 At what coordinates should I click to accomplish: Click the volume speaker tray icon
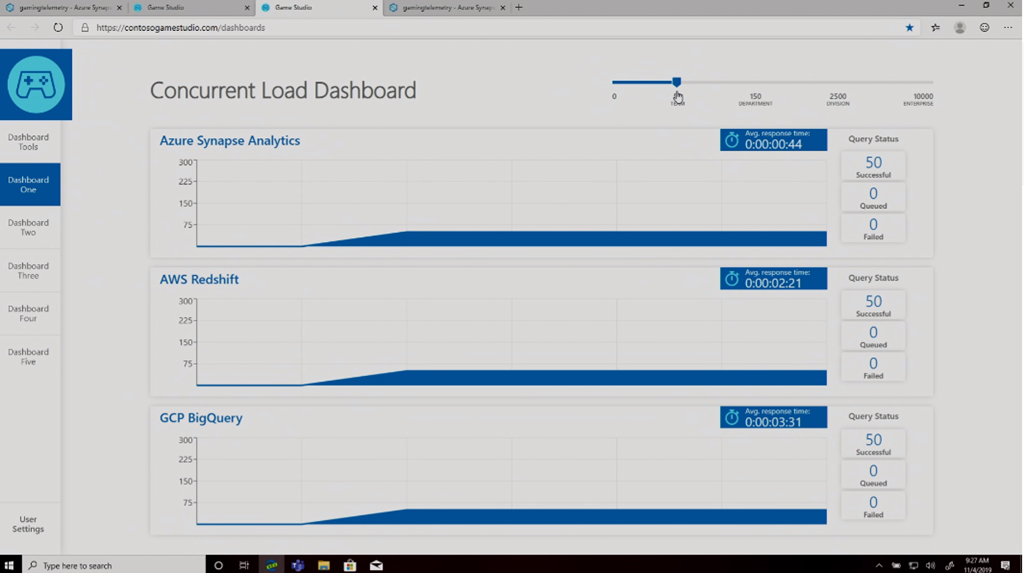click(x=931, y=565)
